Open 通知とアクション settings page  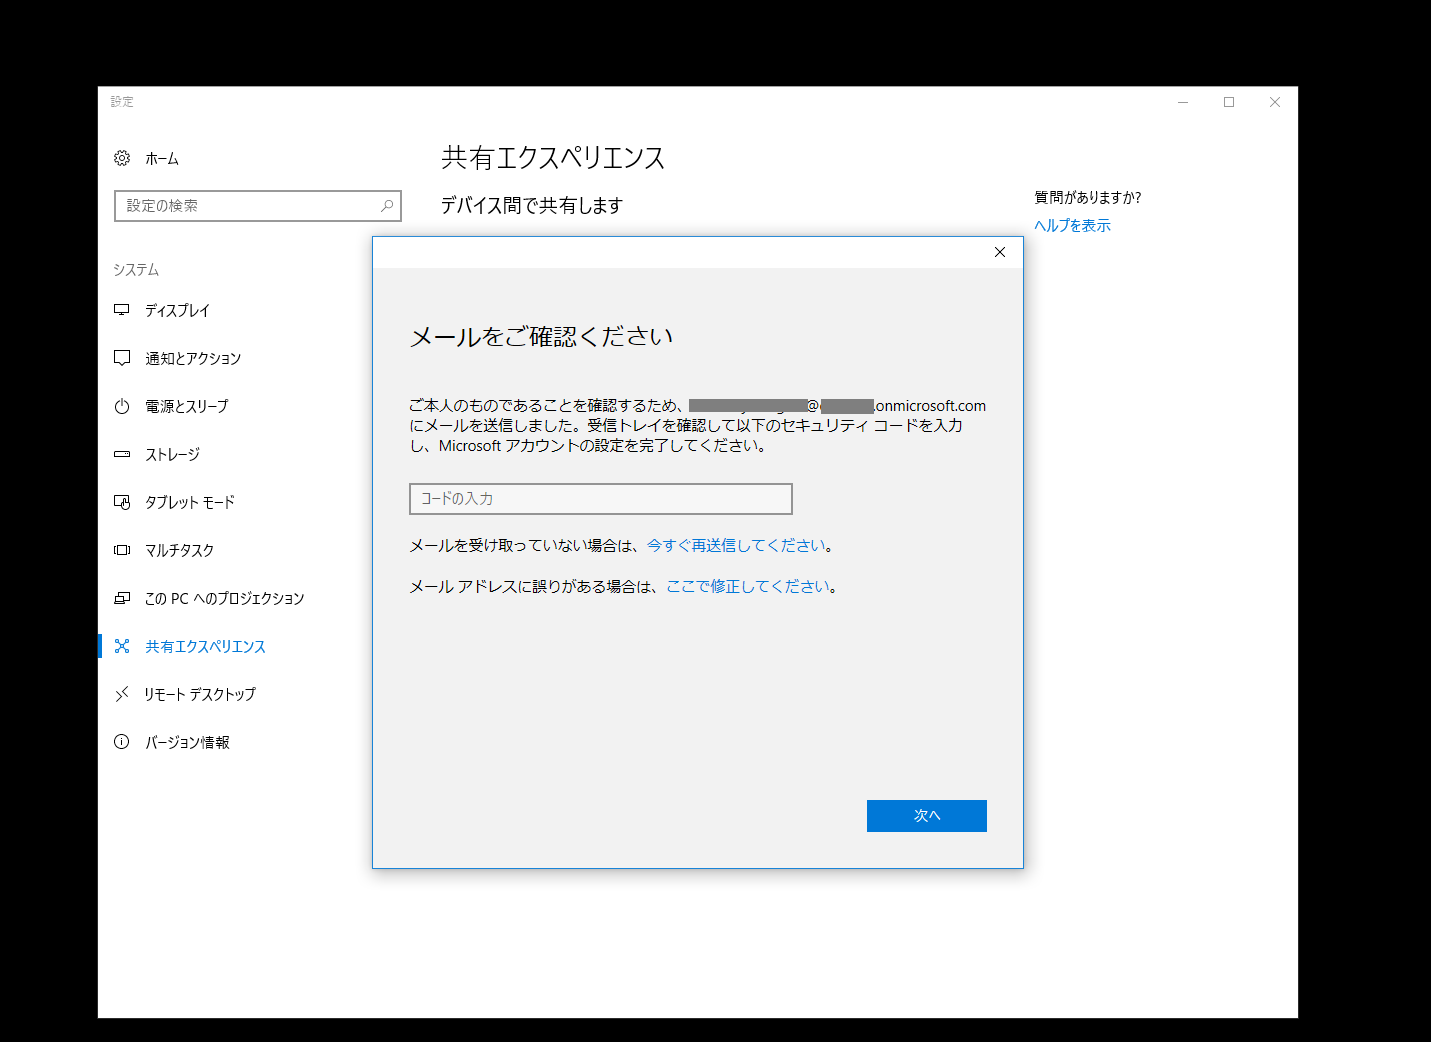tap(193, 358)
